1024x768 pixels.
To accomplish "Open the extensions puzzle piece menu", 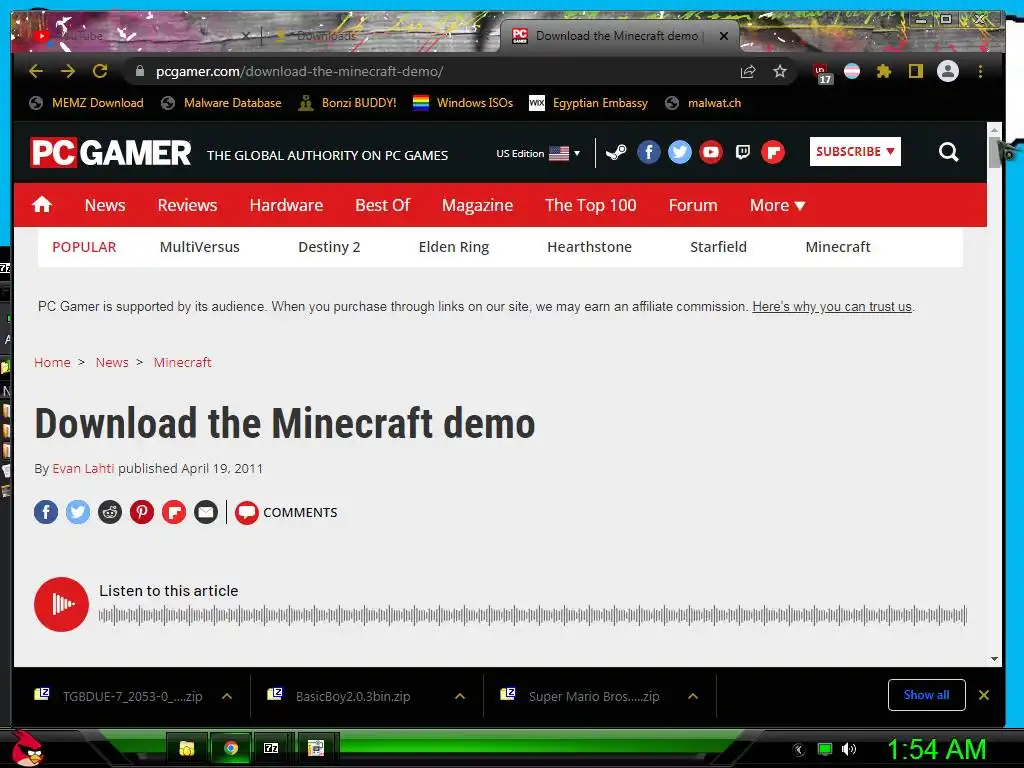I will (884, 71).
